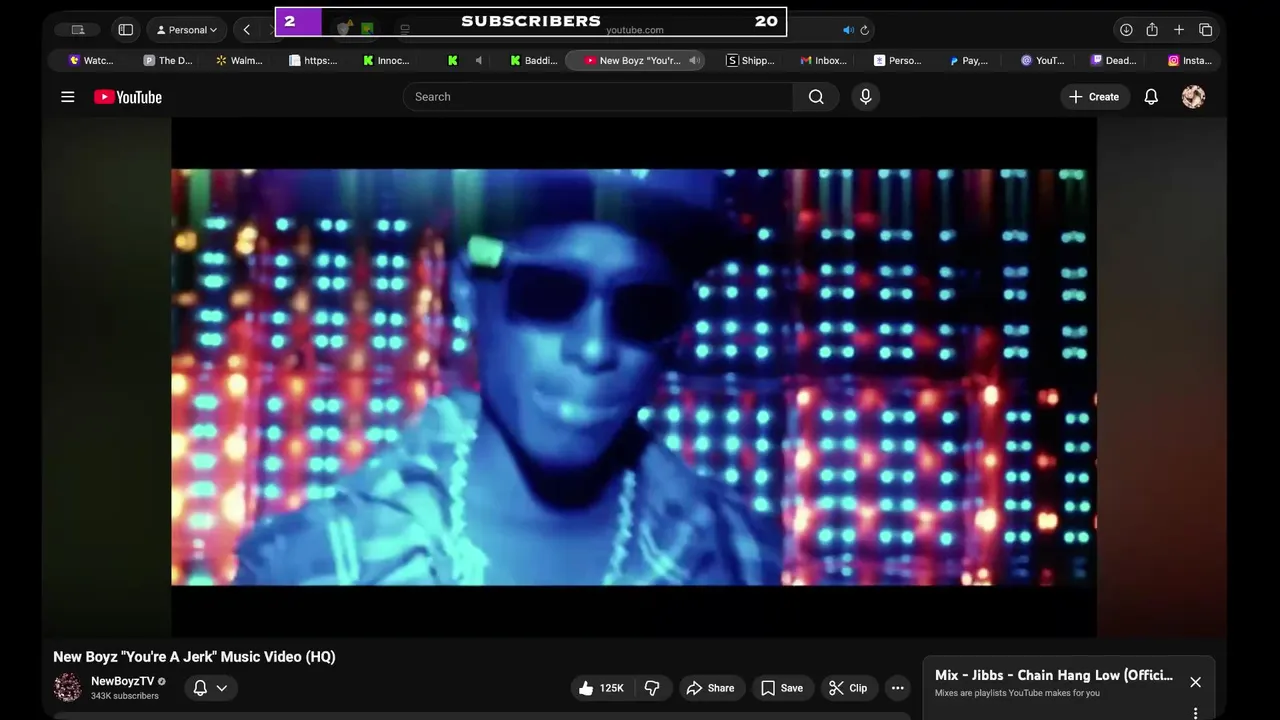Click 'Mixes are playlists YouTube makes' text
This screenshot has height=720, width=1280.
pyautogui.click(x=1017, y=693)
